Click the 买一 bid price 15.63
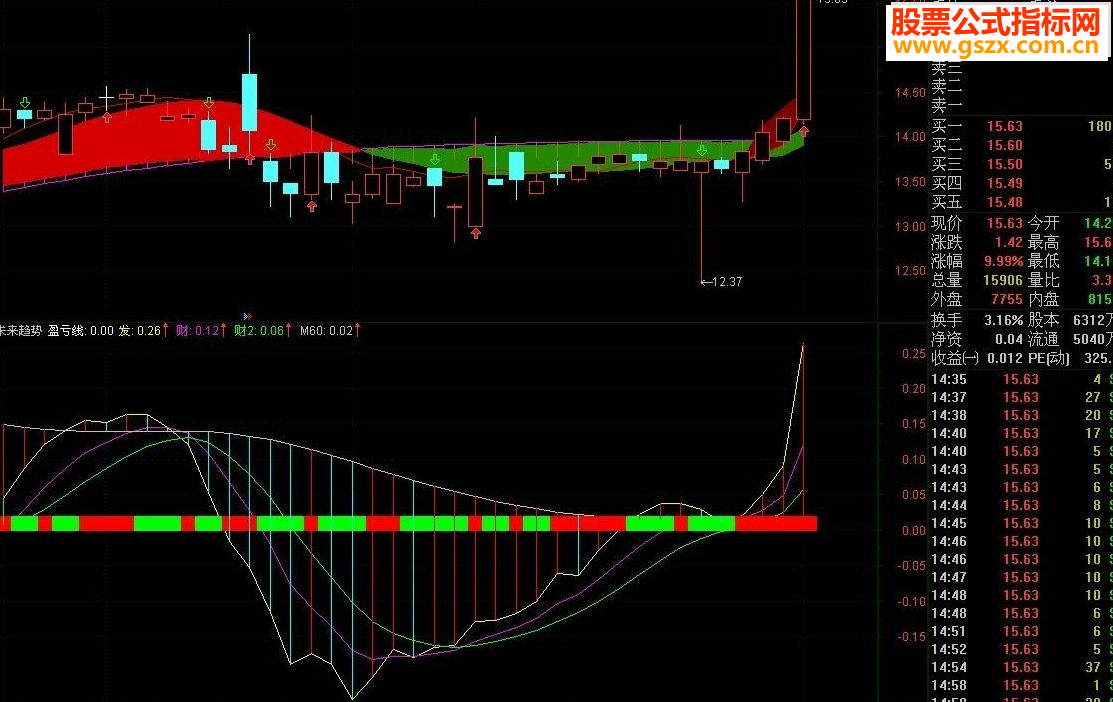Screen dimensions: 1113x702 pyautogui.click(x=1004, y=126)
